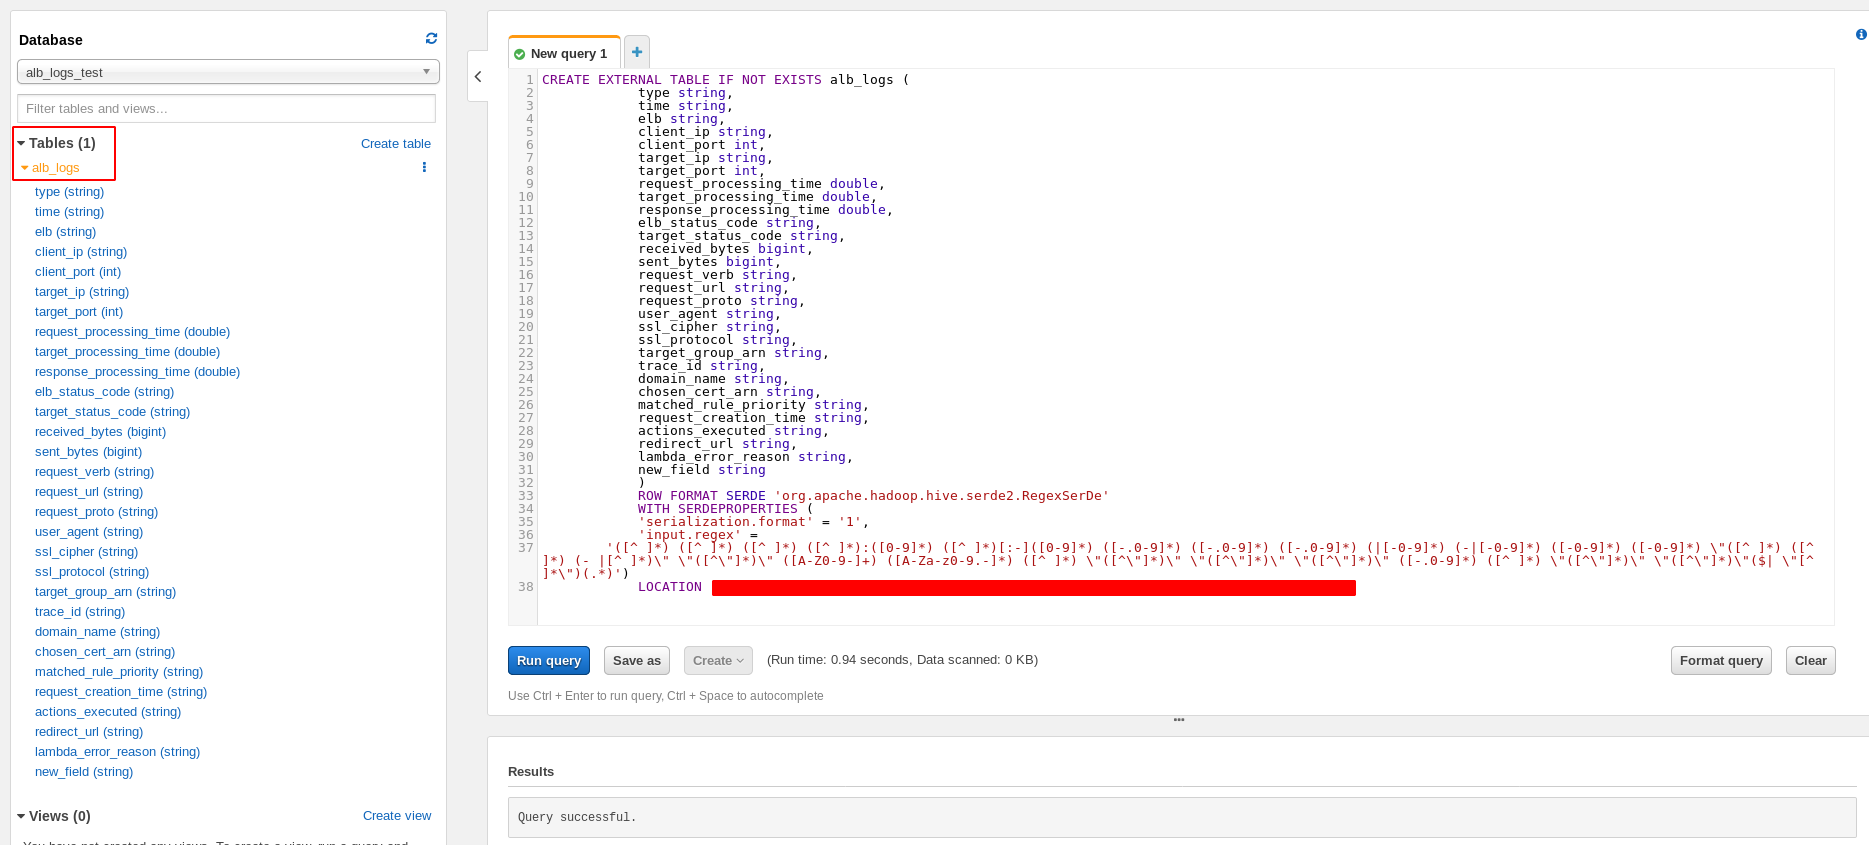Add a new query tab
Screen dimensions: 1869x845
click(x=636, y=52)
